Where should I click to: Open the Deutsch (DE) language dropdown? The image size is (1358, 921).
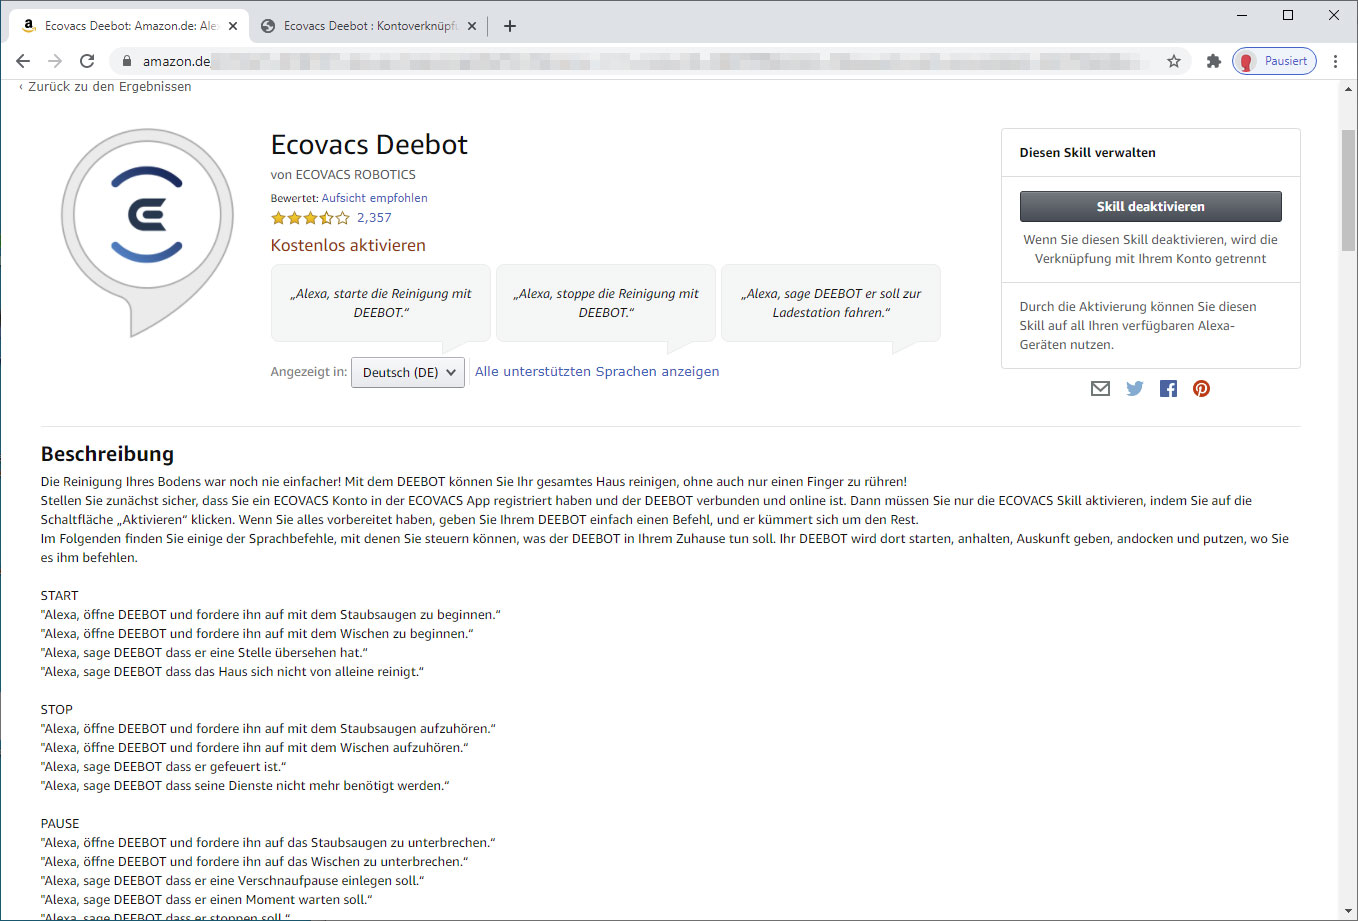408,372
